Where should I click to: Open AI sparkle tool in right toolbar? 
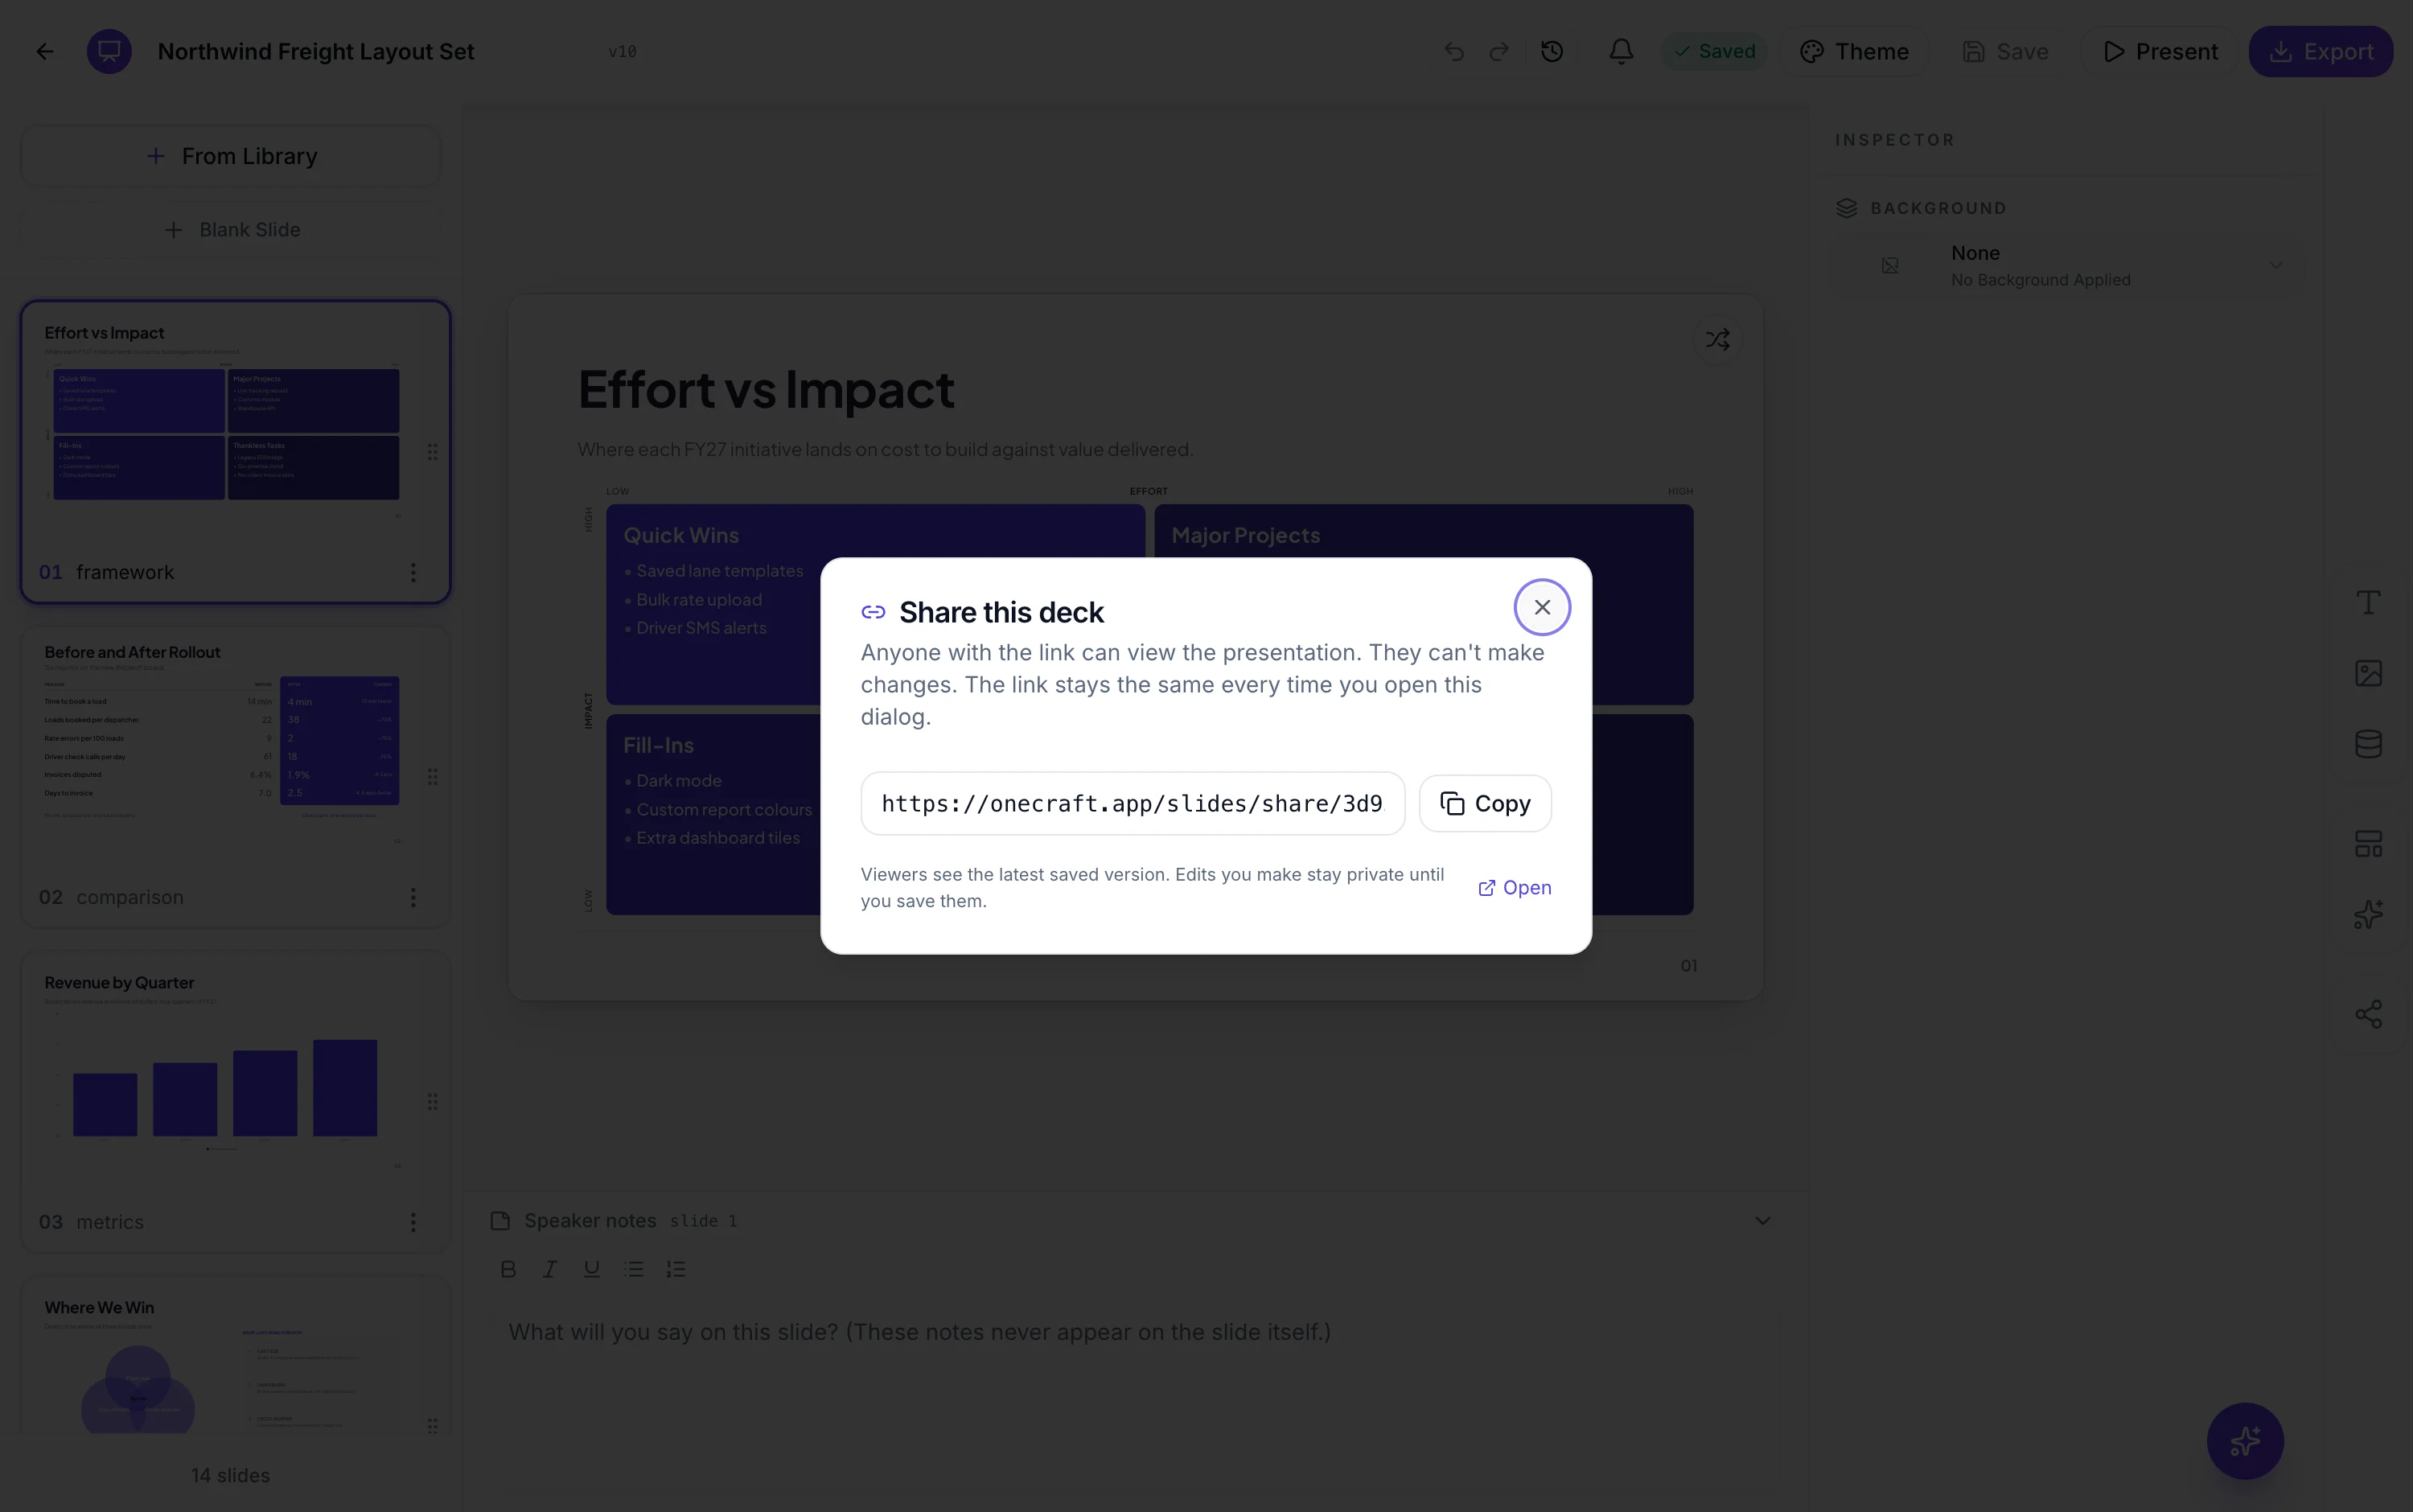[x=2368, y=914]
